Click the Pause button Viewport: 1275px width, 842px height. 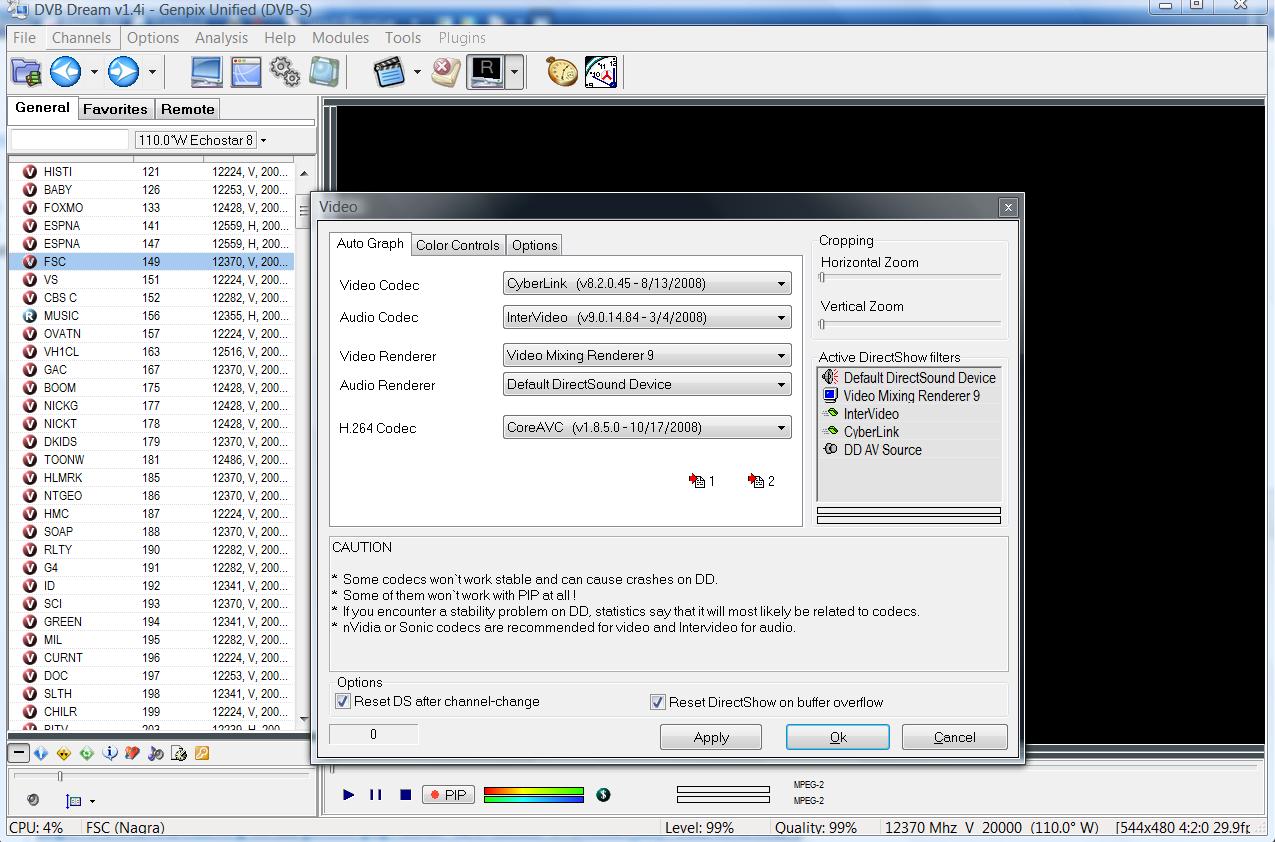pyautogui.click(x=376, y=795)
